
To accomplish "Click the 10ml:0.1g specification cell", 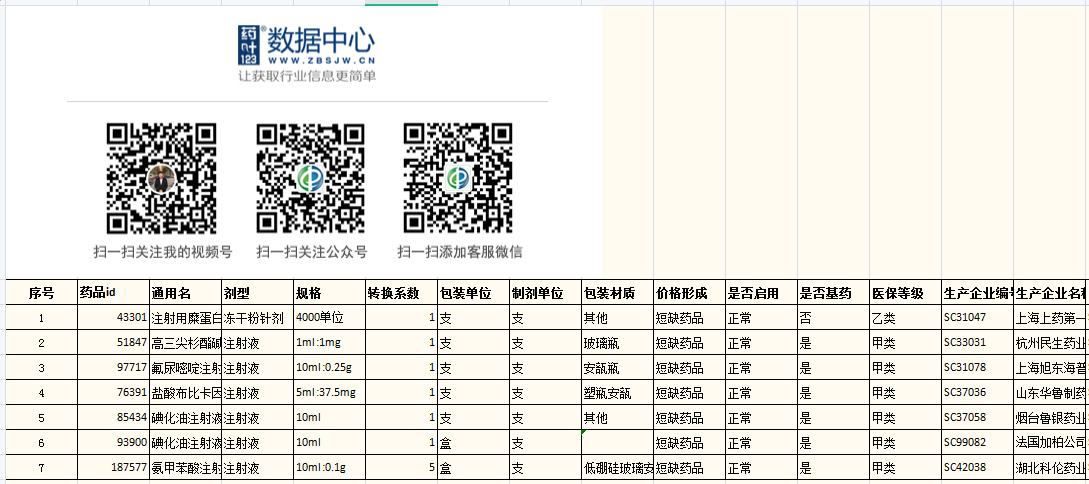I will coord(329,468).
